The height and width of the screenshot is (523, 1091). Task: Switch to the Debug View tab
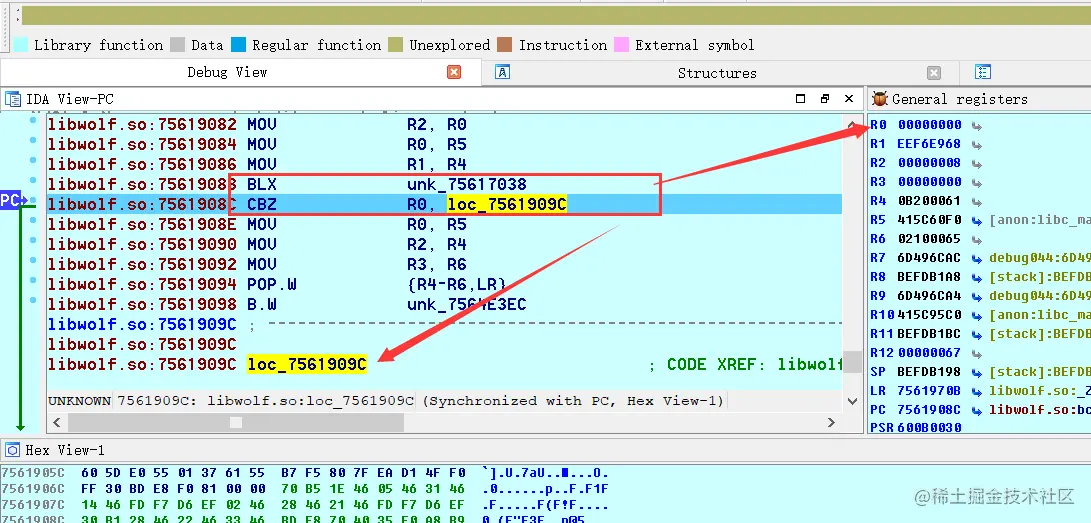pyautogui.click(x=227, y=72)
